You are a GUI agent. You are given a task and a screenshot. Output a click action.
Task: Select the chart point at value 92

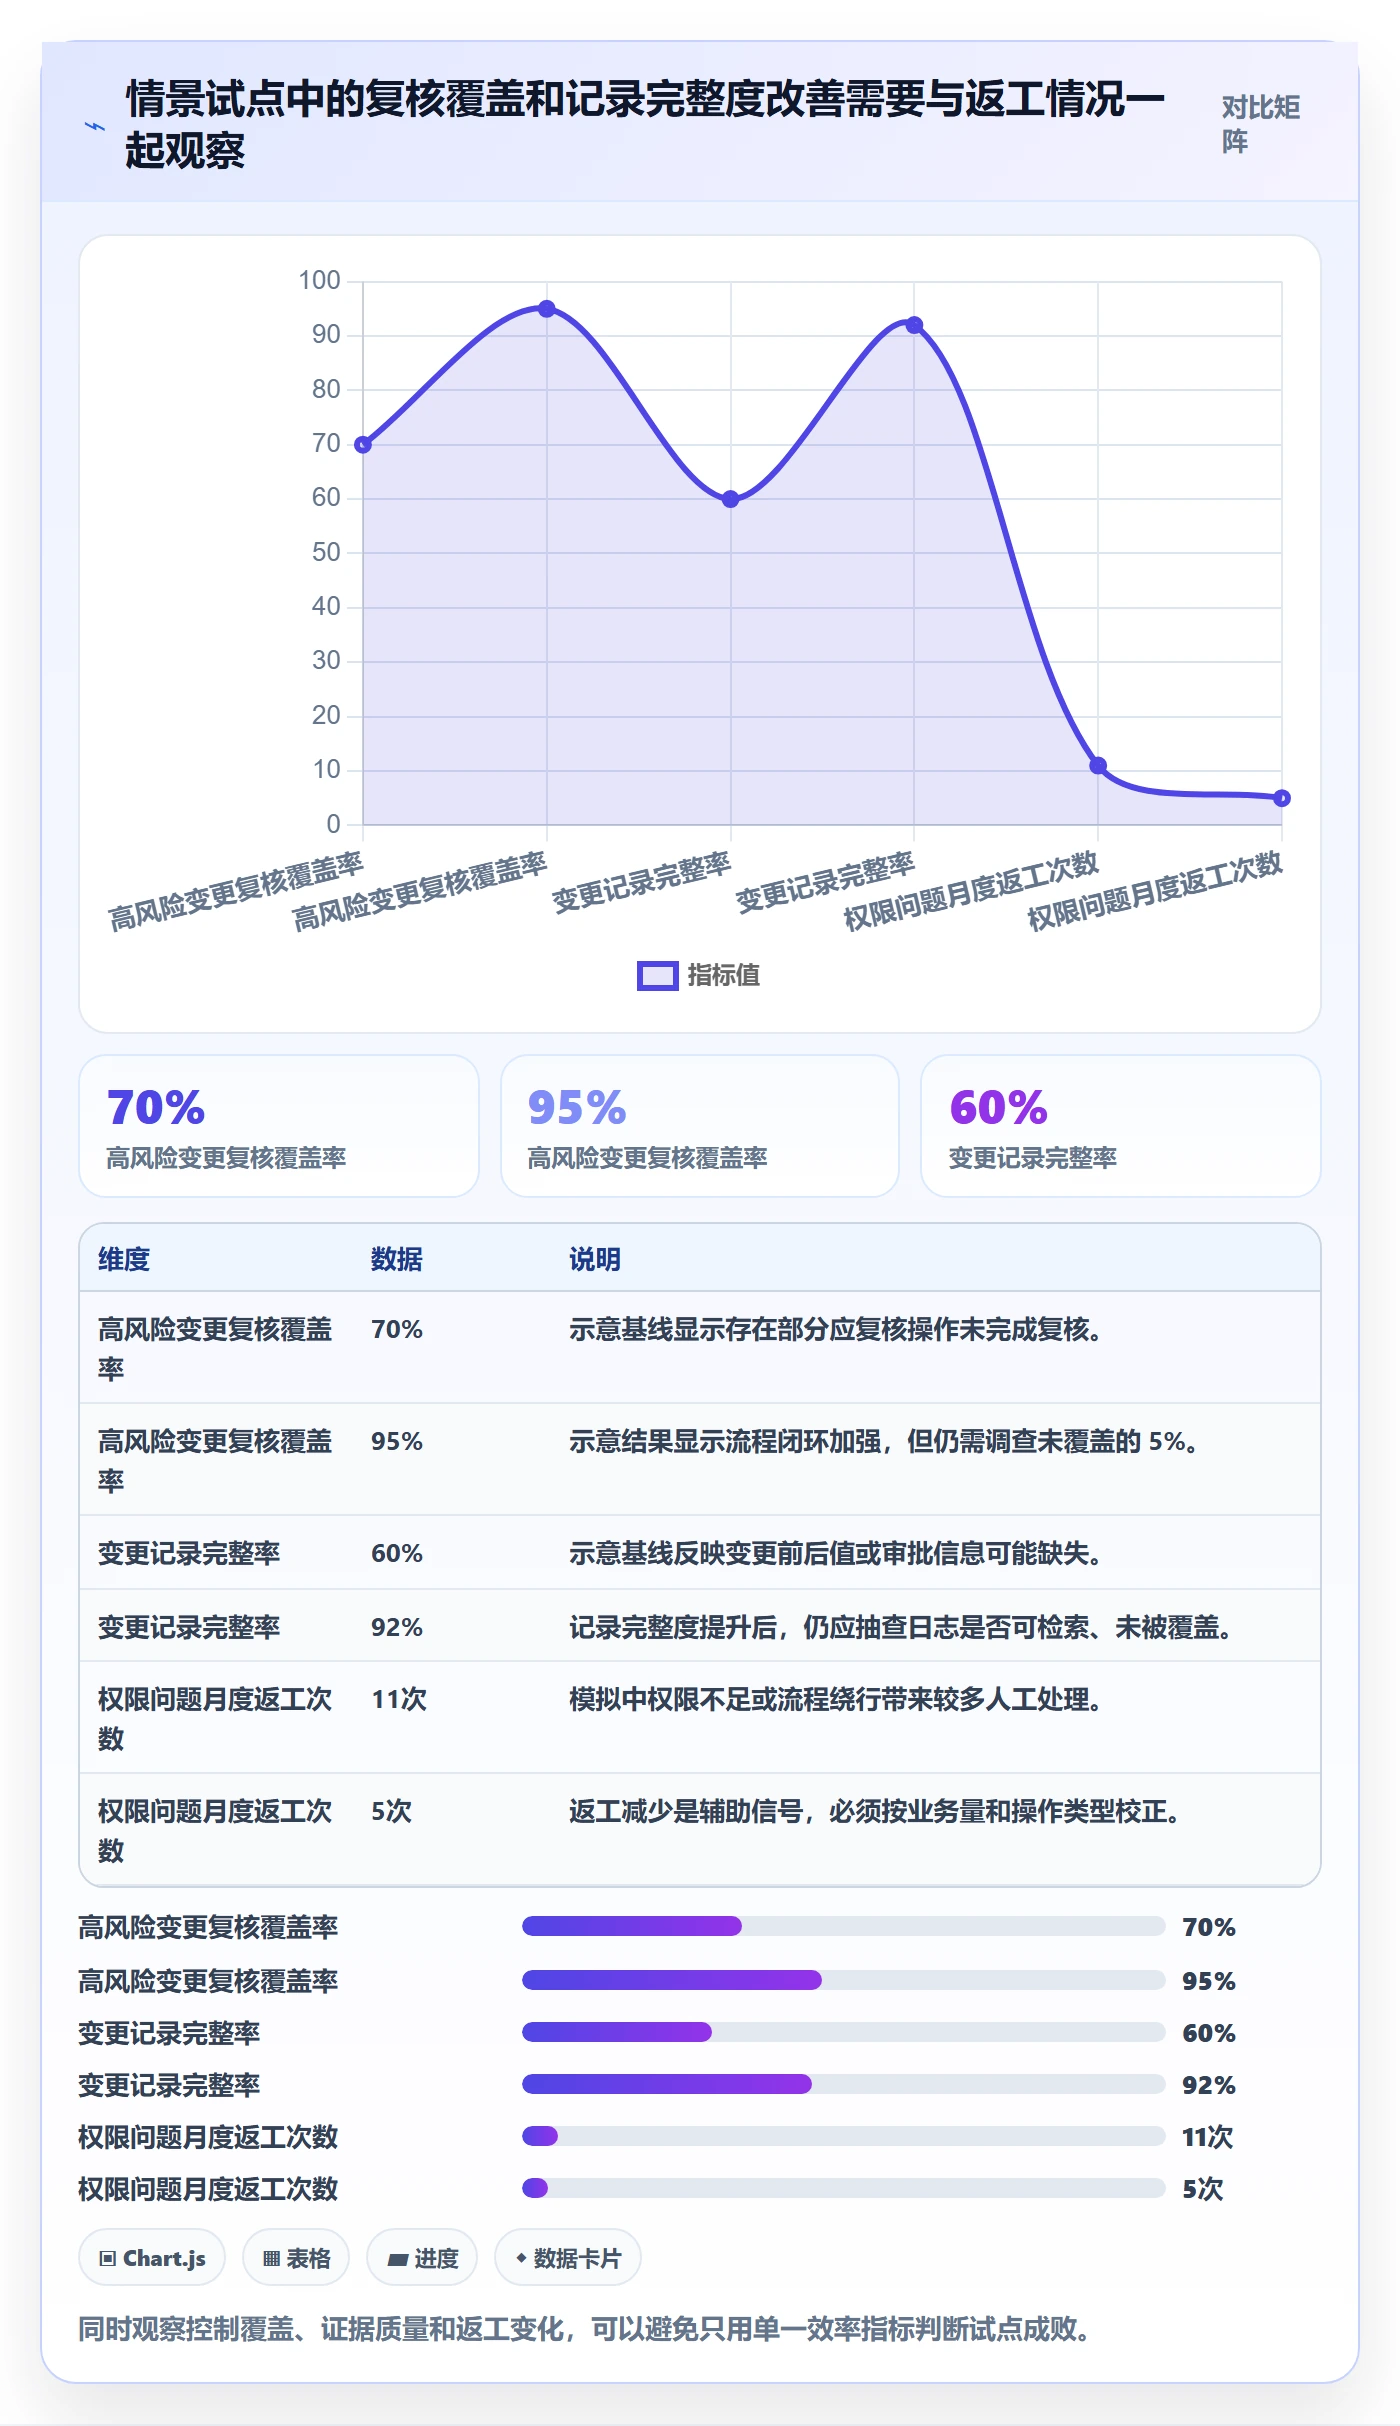914,325
